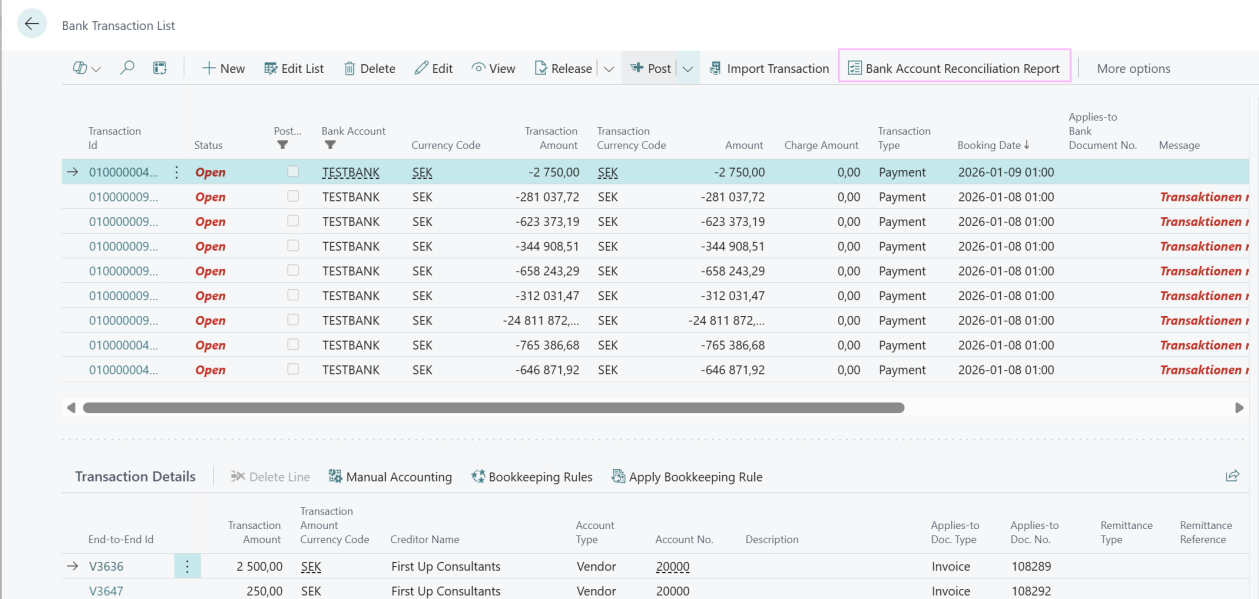
Task: Open row menu dots for the -2 750,00 transaction
Action: click(x=178, y=172)
